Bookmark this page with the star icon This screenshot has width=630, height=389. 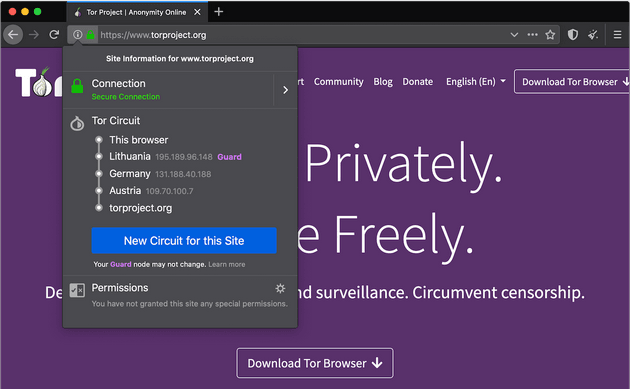[550, 35]
